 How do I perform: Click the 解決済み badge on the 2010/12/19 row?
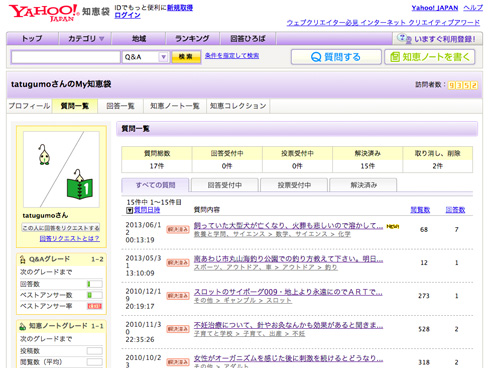pyautogui.click(x=178, y=296)
